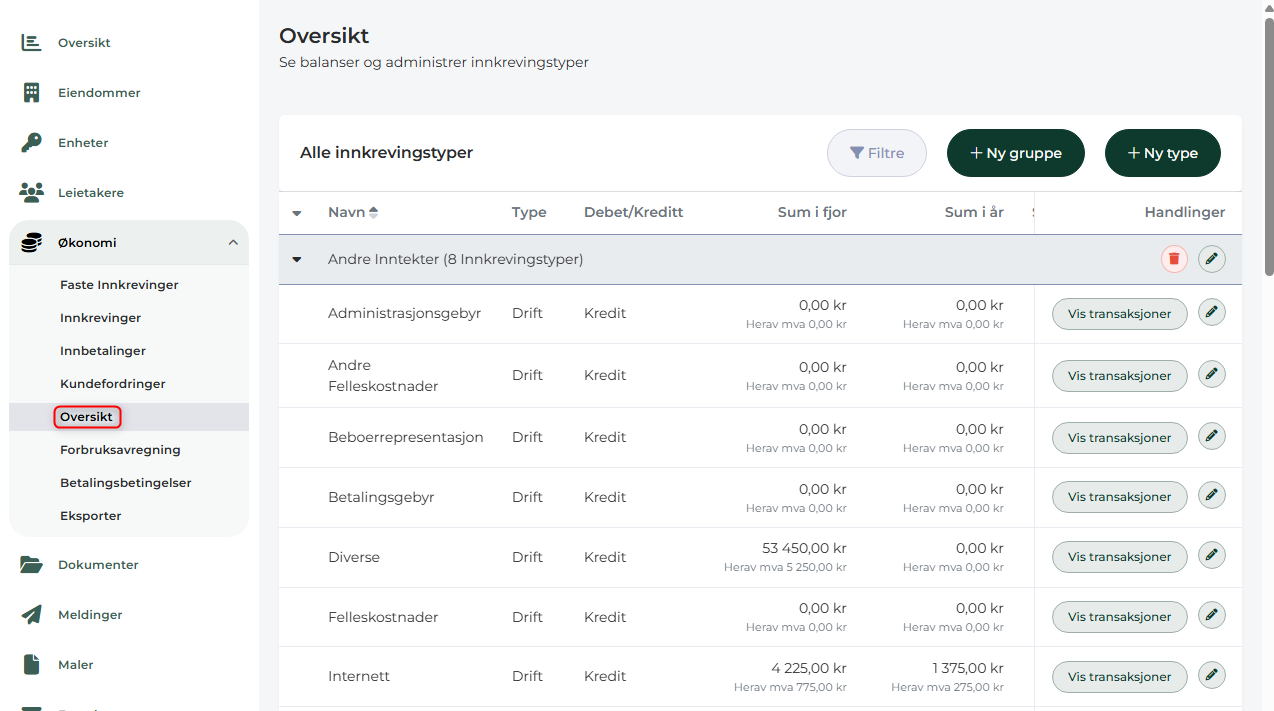Open Betalingsbetingelser submenu item
Screen dimensions: 1274x711
point(126,483)
